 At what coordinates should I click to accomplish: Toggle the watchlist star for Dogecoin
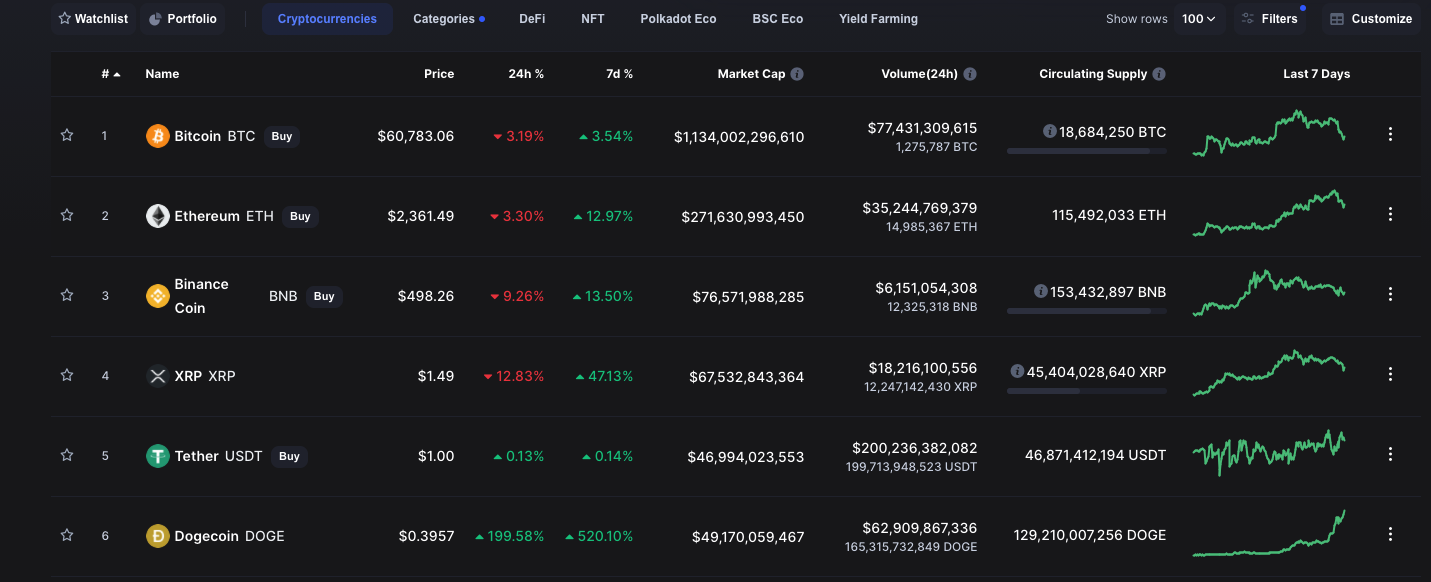click(x=67, y=535)
